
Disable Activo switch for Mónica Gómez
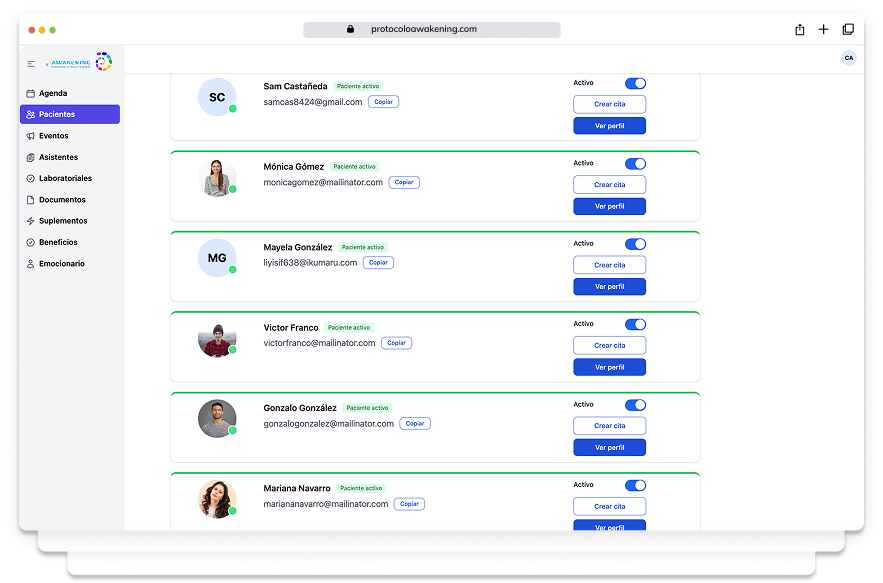coord(635,163)
